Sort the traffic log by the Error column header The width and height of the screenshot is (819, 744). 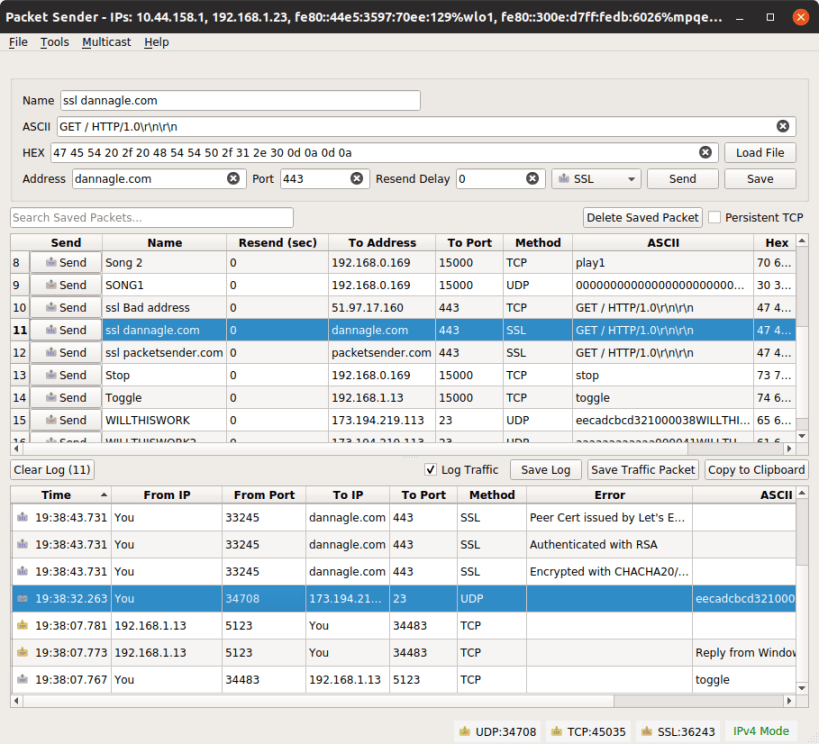pos(610,495)
